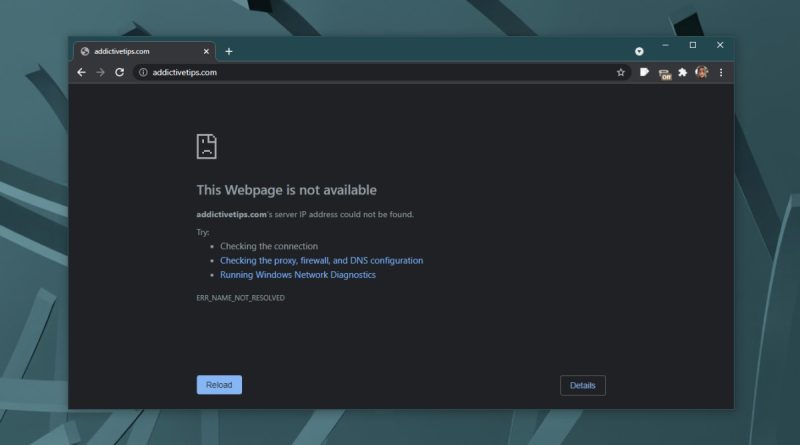This screenshot has width=800, height=445.
Task: Minimize the Chrome window
Action: coord(665,45)
